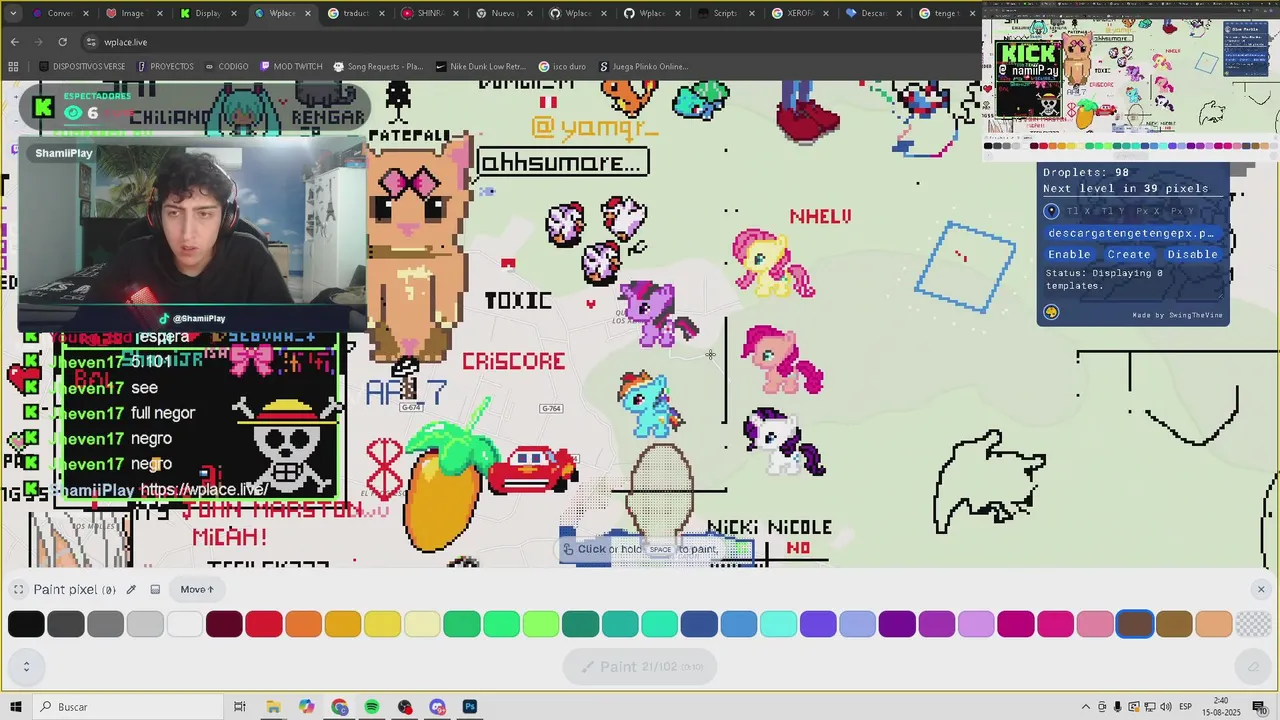Click the site info icon left of URL
1280x720 pixels.
(91, 42)
